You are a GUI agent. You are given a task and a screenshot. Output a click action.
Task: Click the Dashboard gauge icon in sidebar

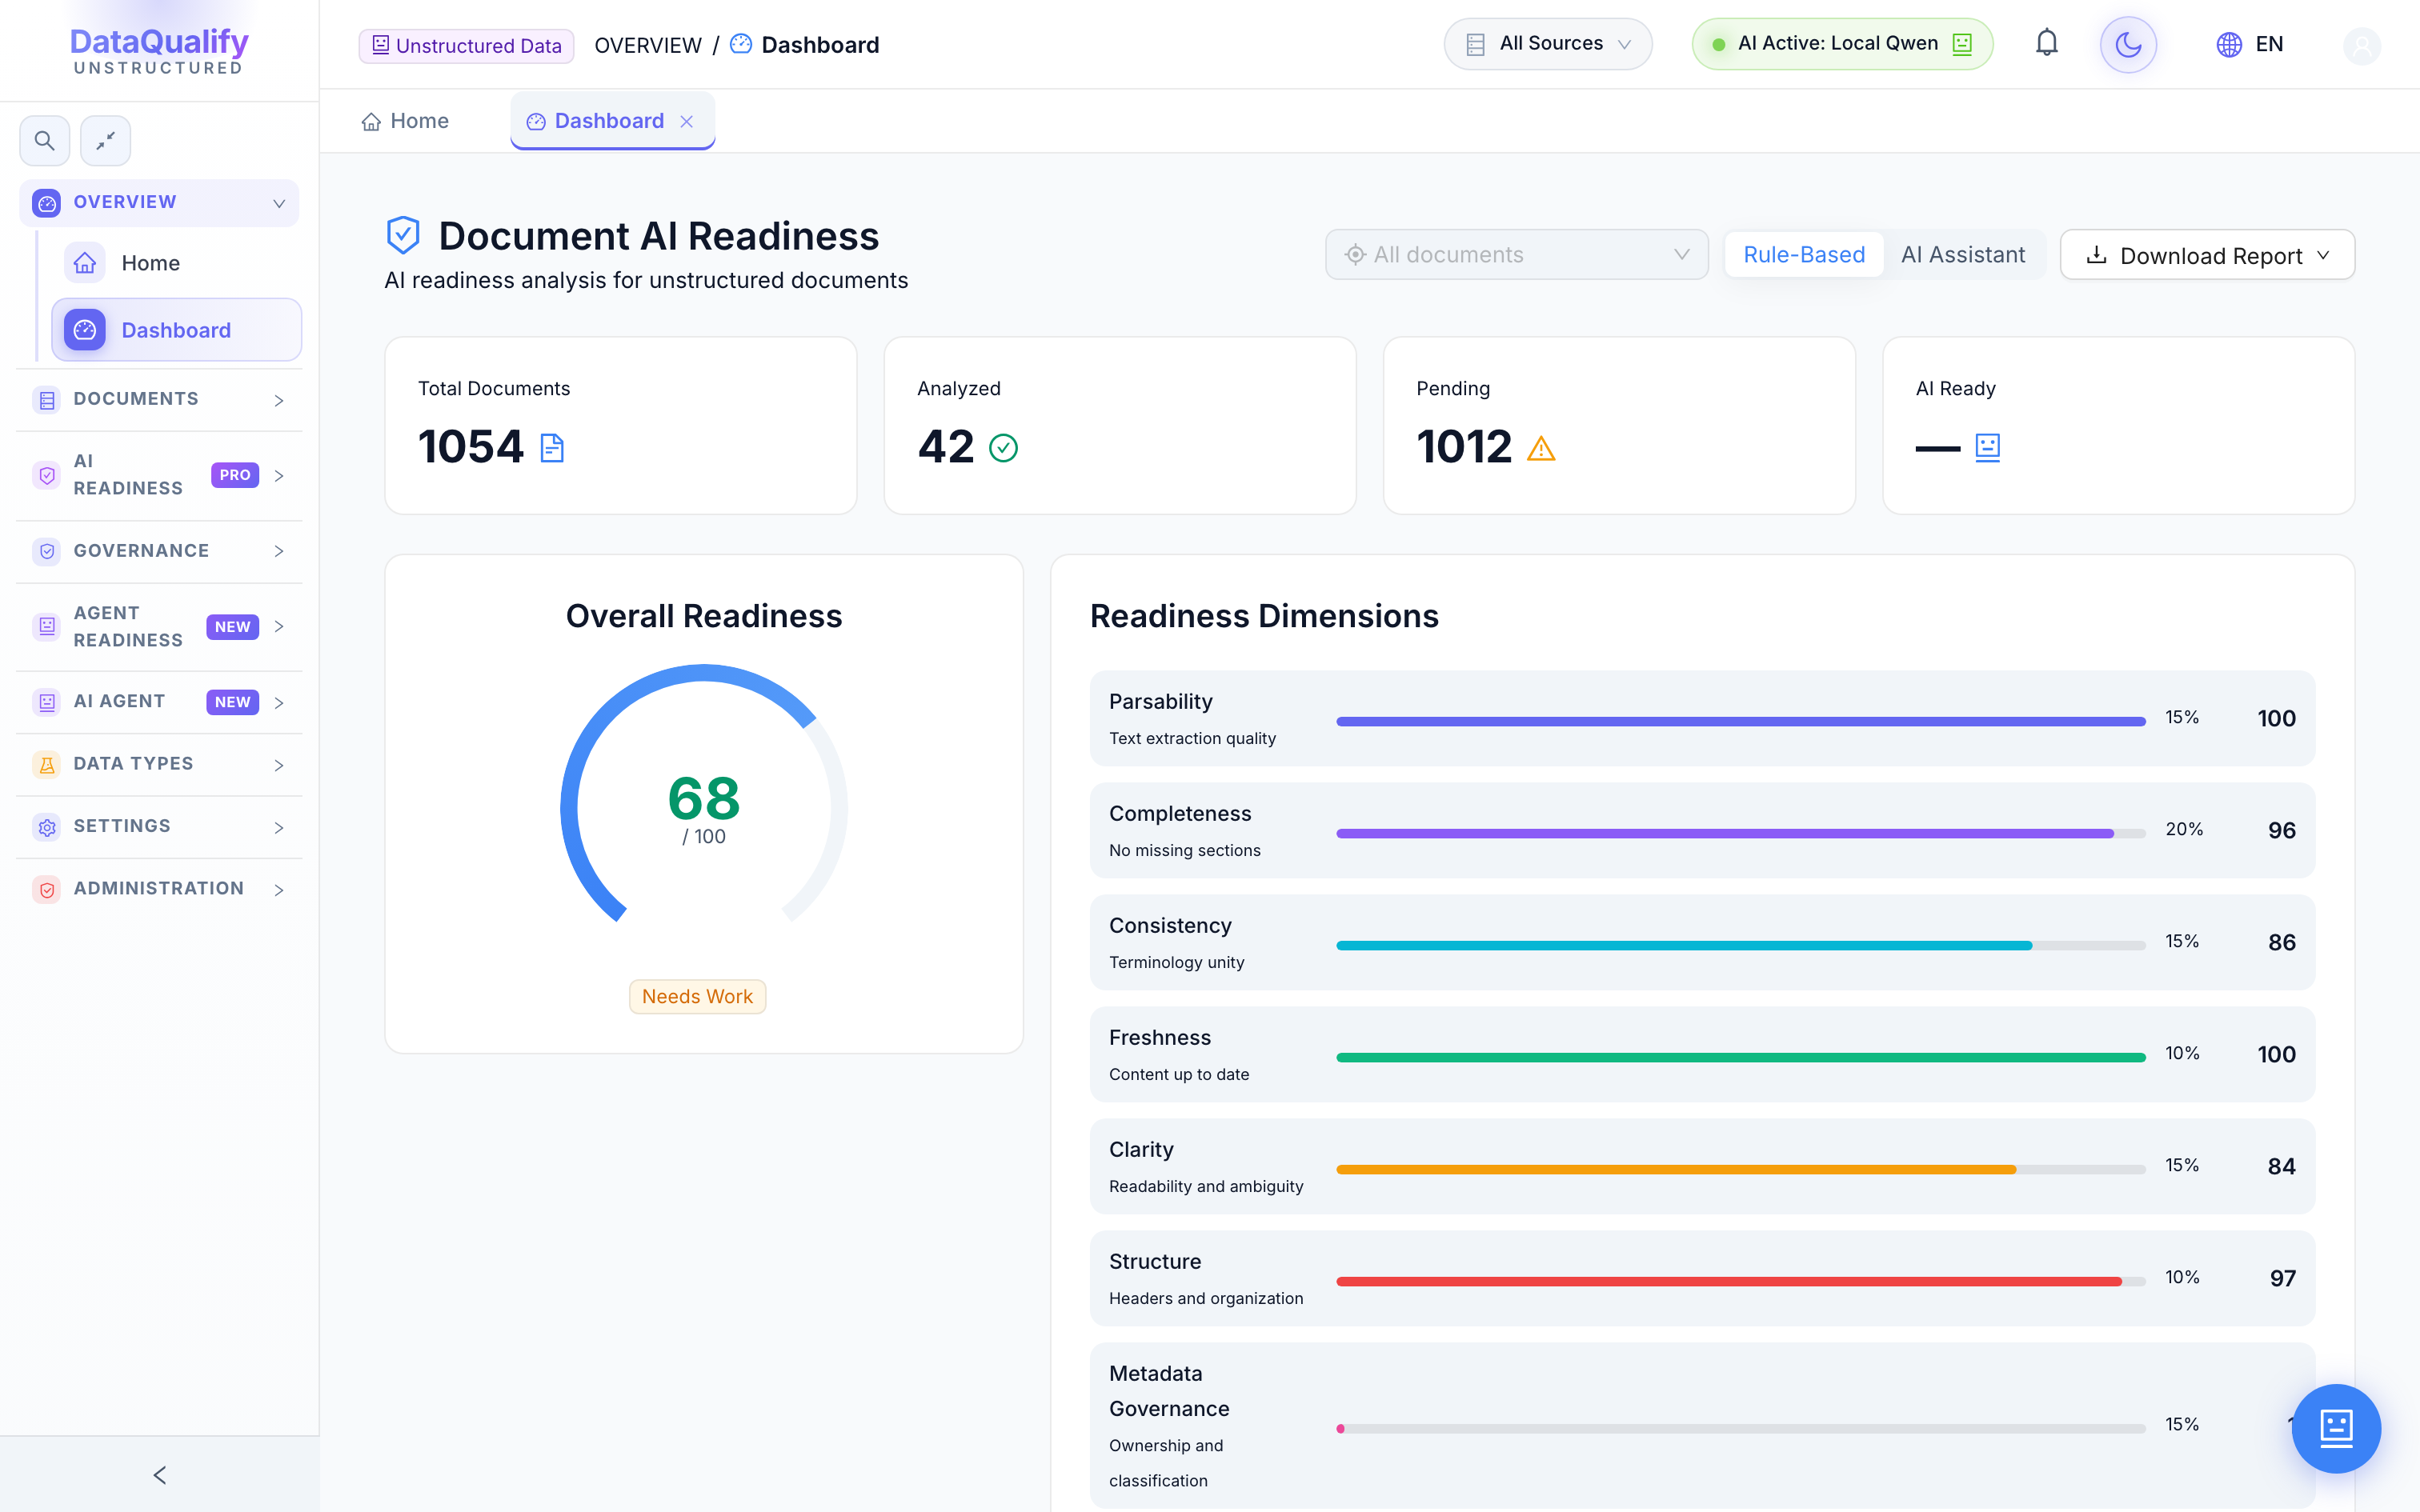click(85, 330)
